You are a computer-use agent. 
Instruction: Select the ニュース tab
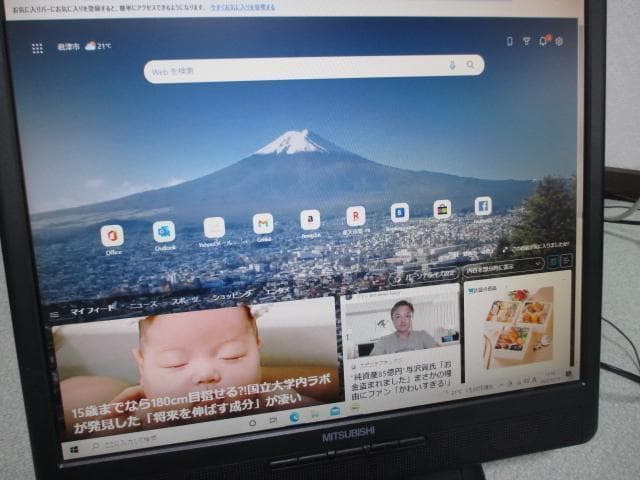pyautogui.click(x=144, y=305)
